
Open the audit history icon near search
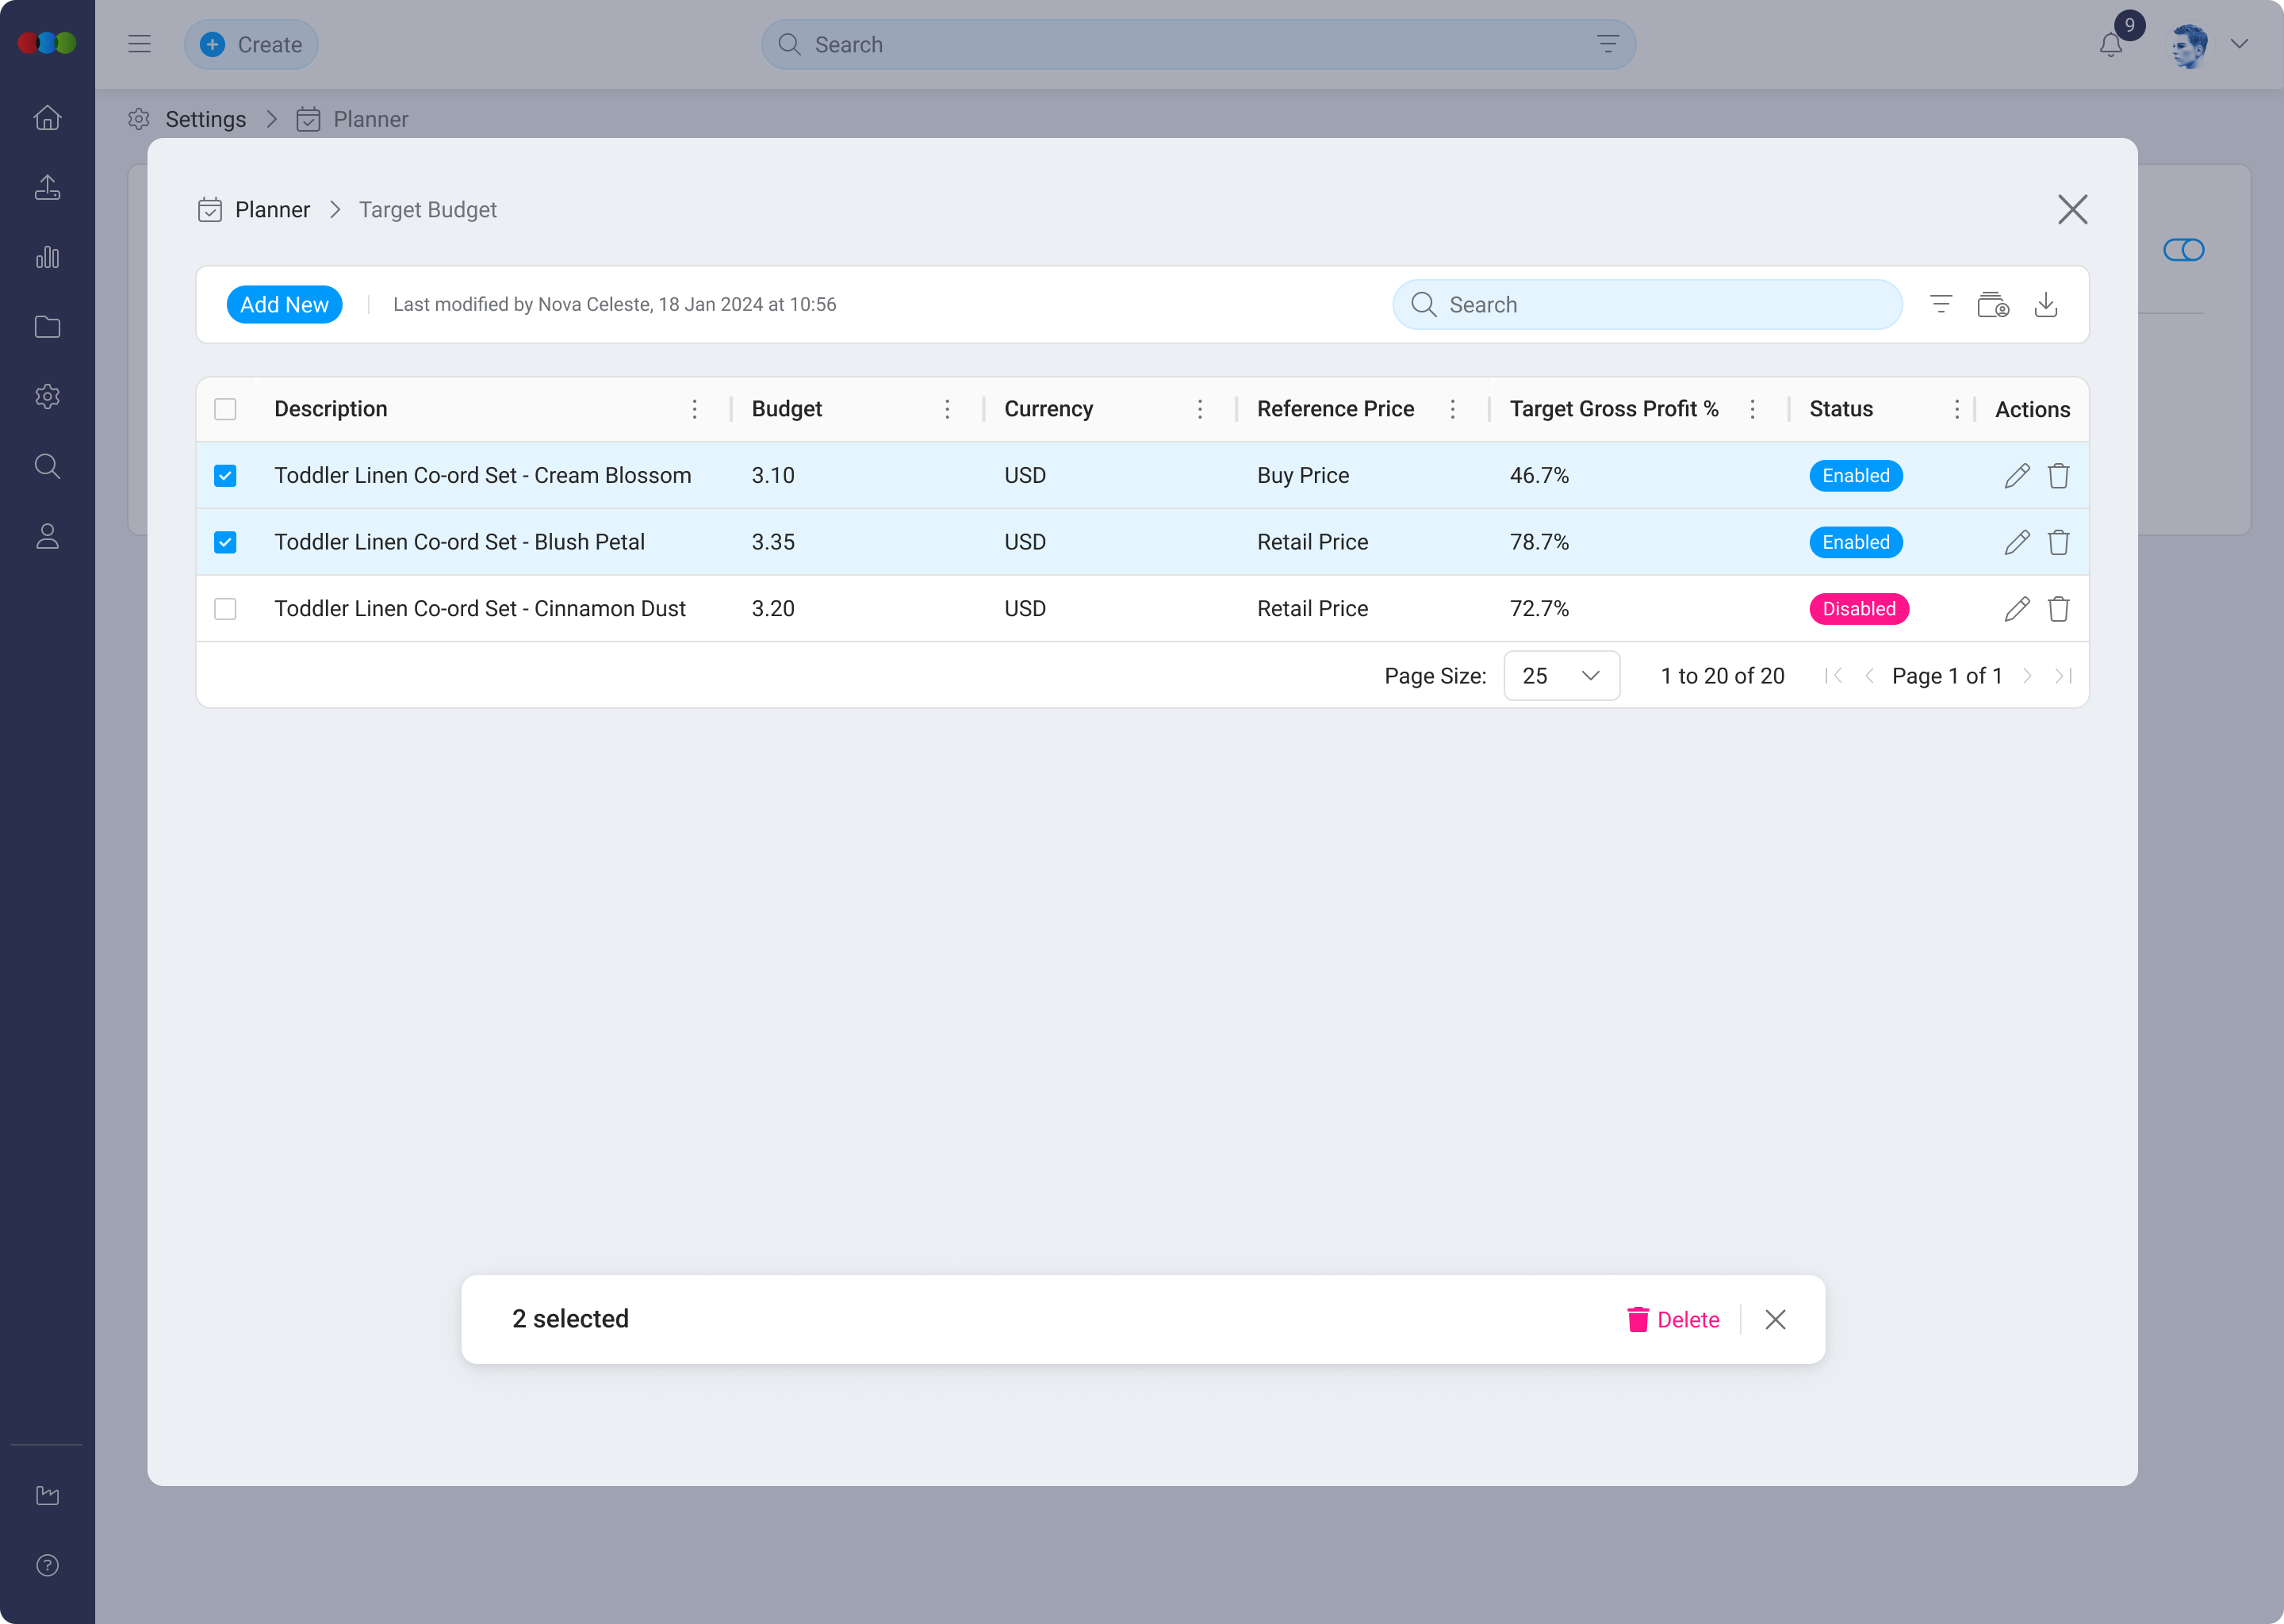tap(1993, 304)
